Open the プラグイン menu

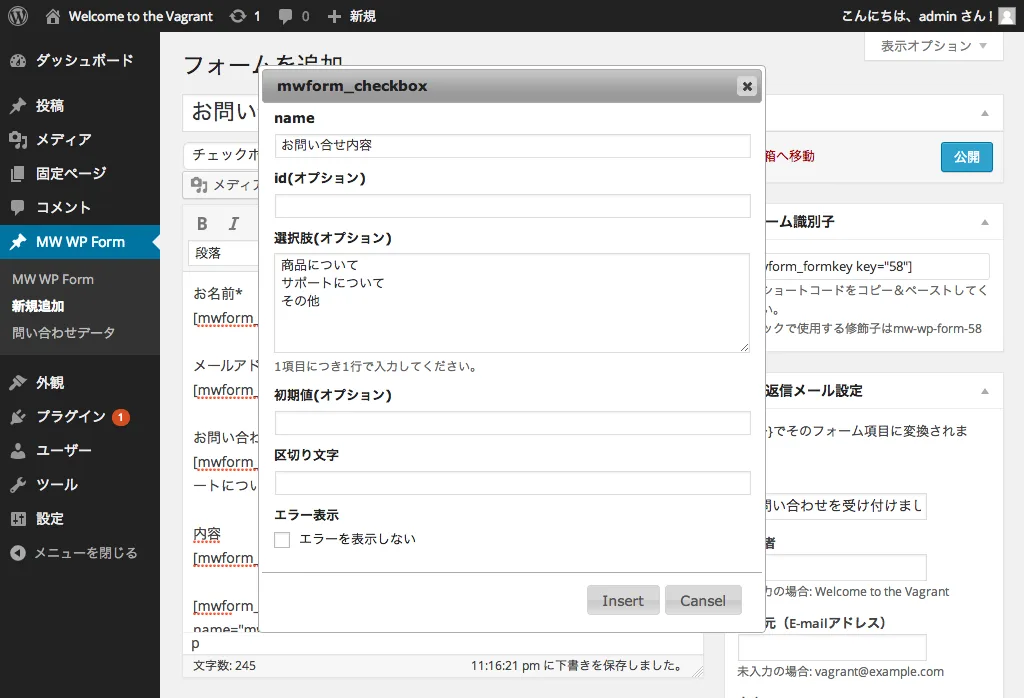point(80,417)
